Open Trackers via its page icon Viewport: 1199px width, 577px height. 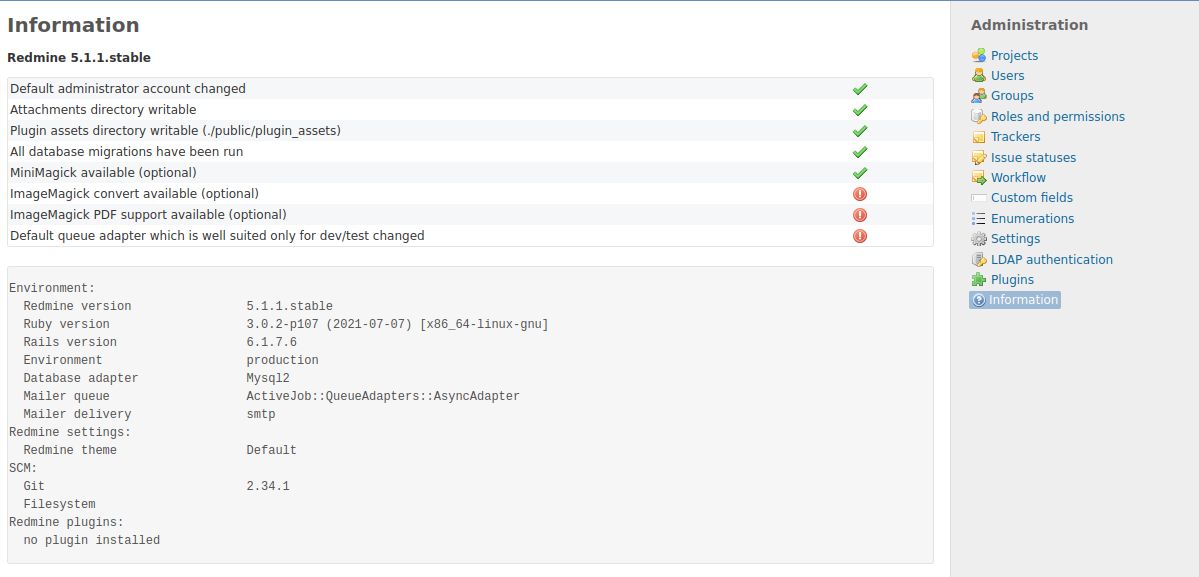(978, 136)
